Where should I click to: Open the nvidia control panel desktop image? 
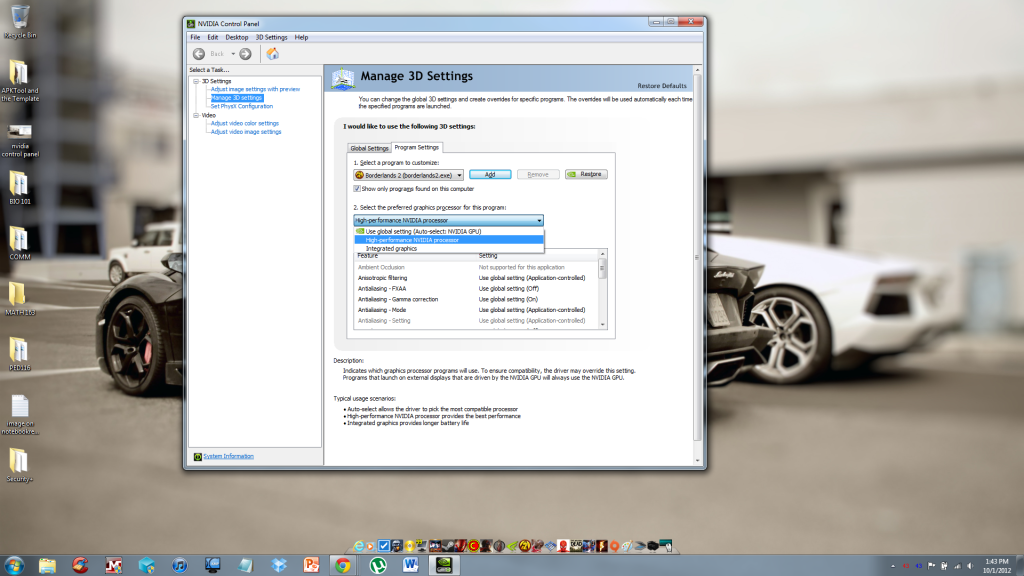click(x=20, y=140)
